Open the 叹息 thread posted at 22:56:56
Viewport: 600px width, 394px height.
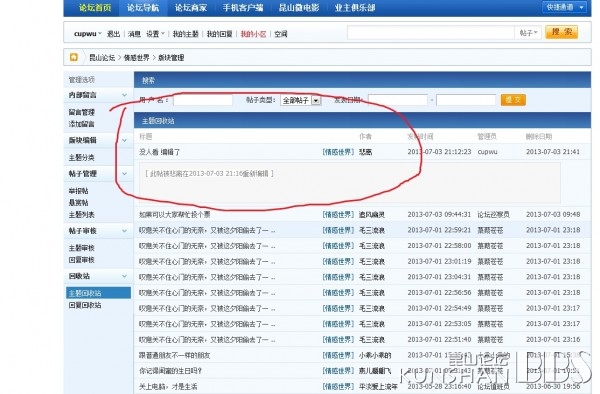pos(207,293)
